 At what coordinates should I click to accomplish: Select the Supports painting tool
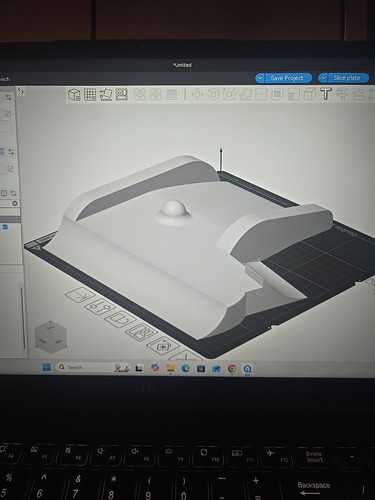[294, 95]
